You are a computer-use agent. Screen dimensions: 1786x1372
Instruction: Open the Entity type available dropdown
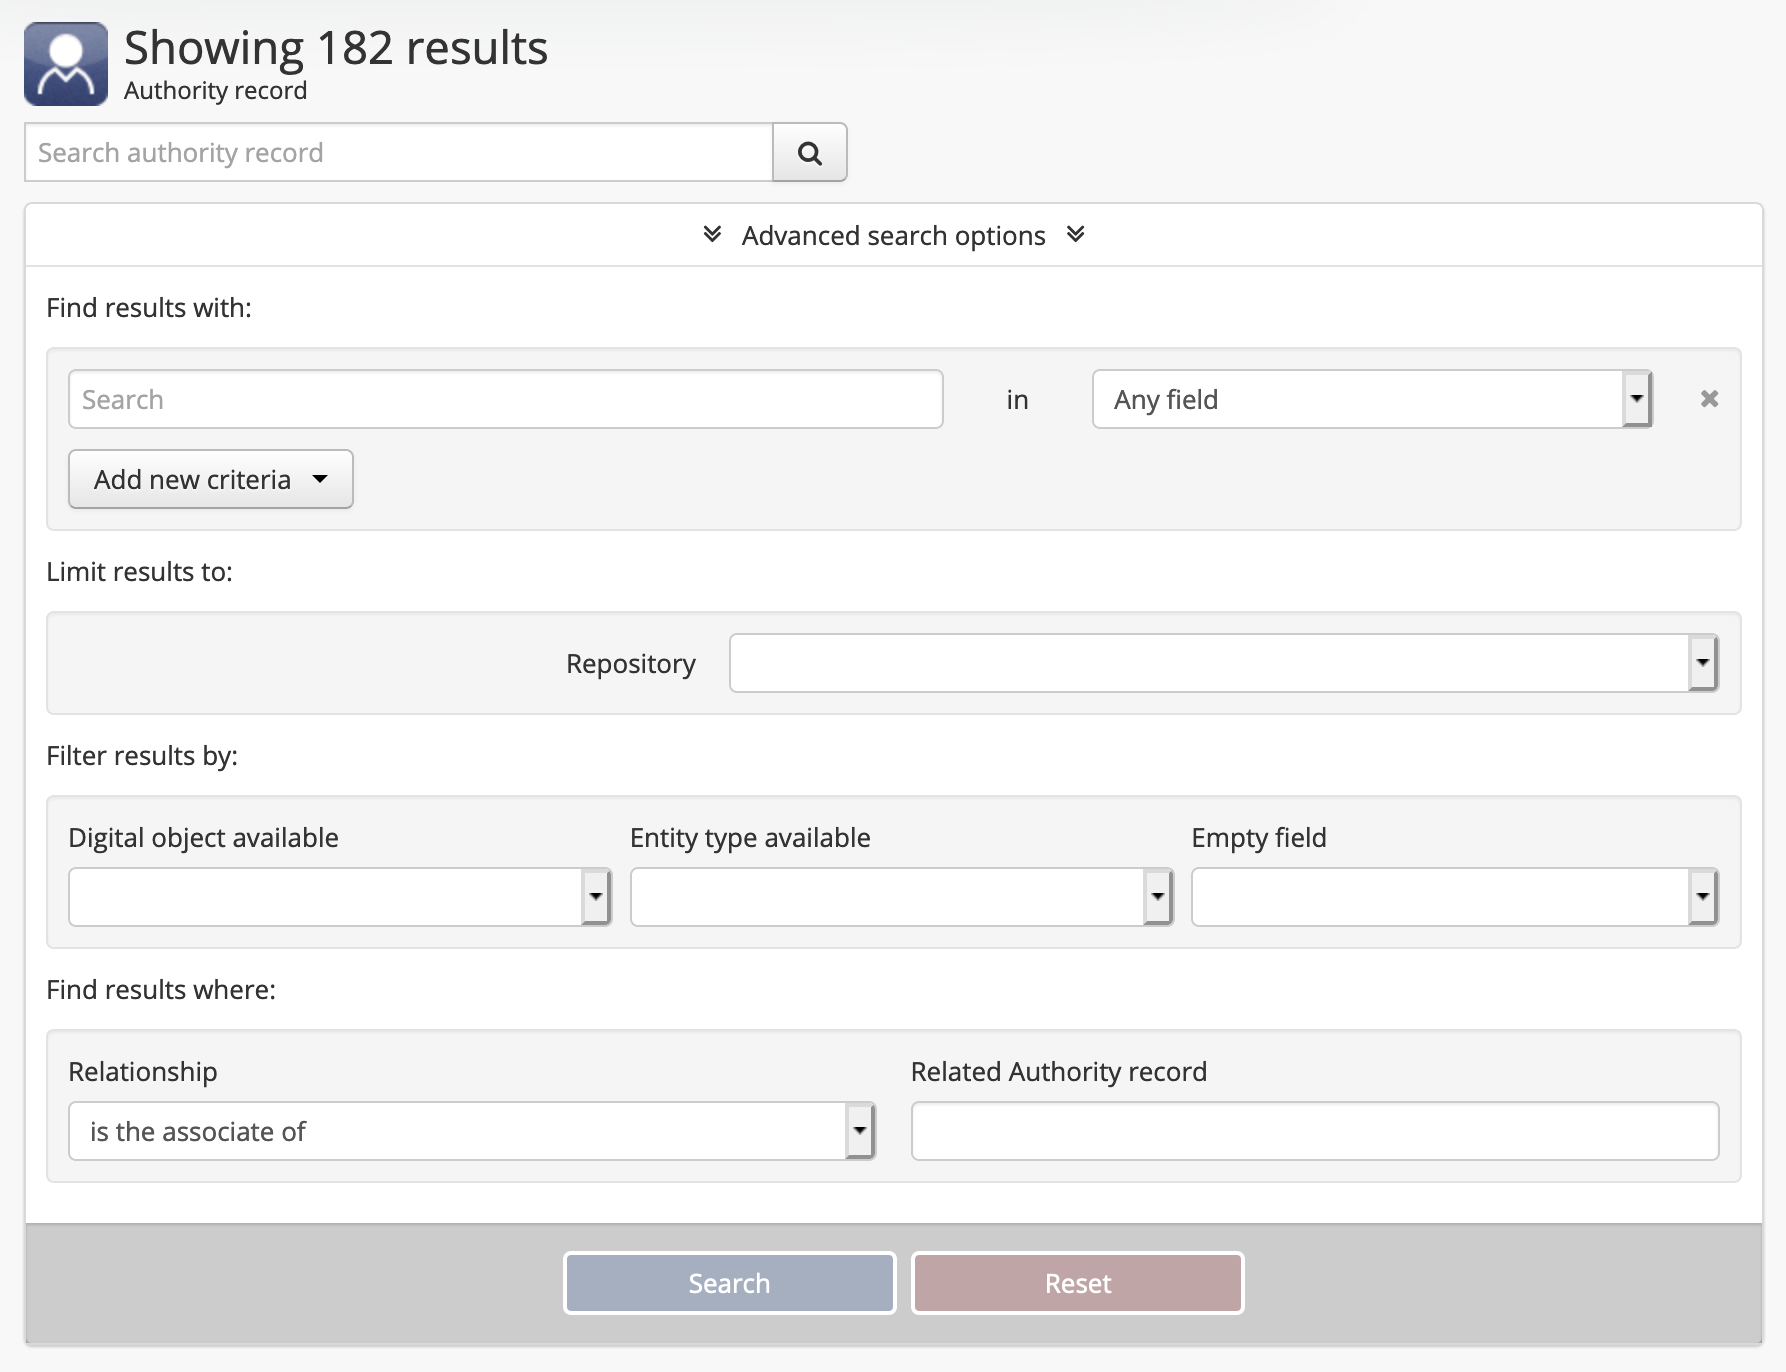pos(900,898)
